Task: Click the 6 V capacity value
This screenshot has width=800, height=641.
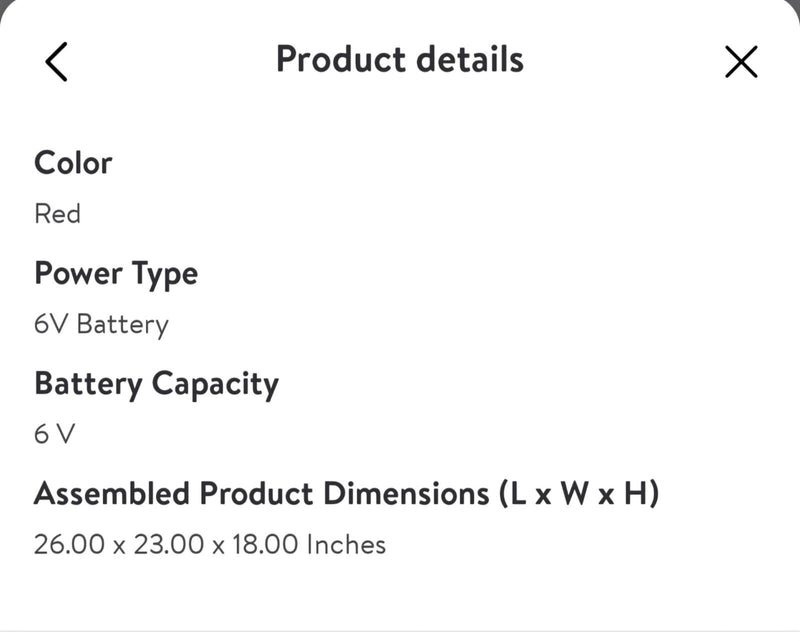Action: pos(55,435)
